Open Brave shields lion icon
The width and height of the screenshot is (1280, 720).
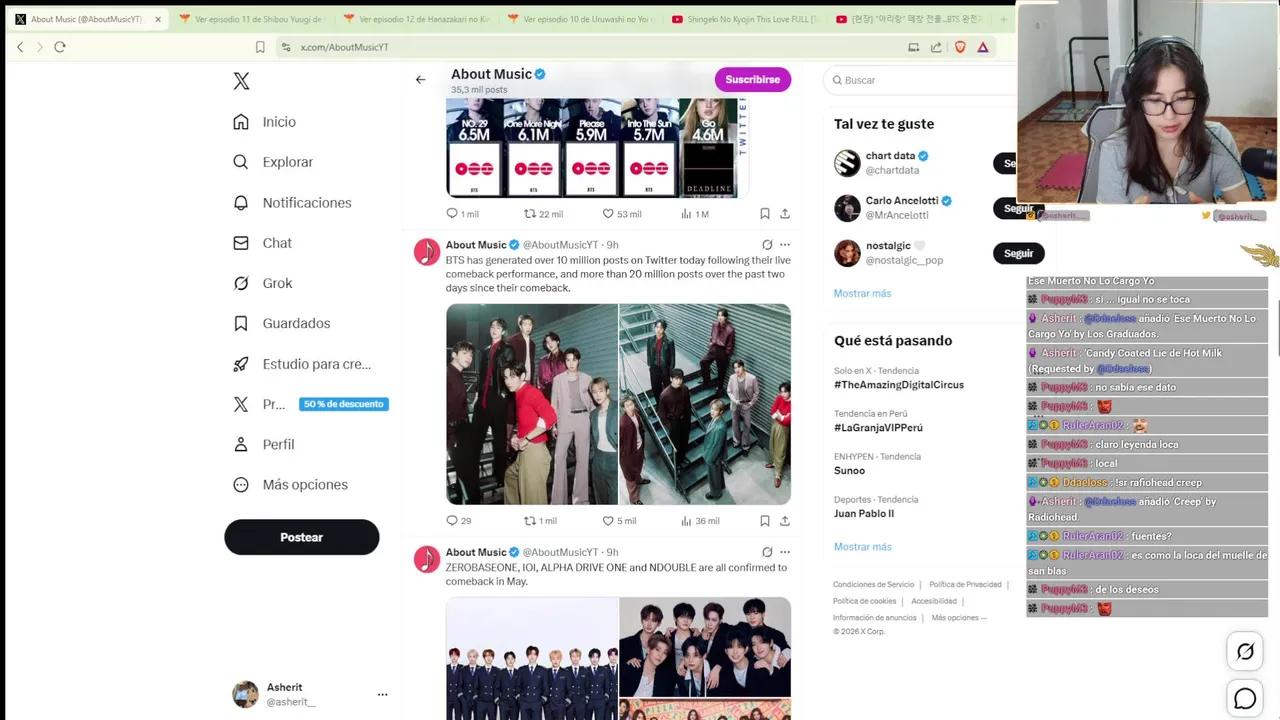point(962,47)
